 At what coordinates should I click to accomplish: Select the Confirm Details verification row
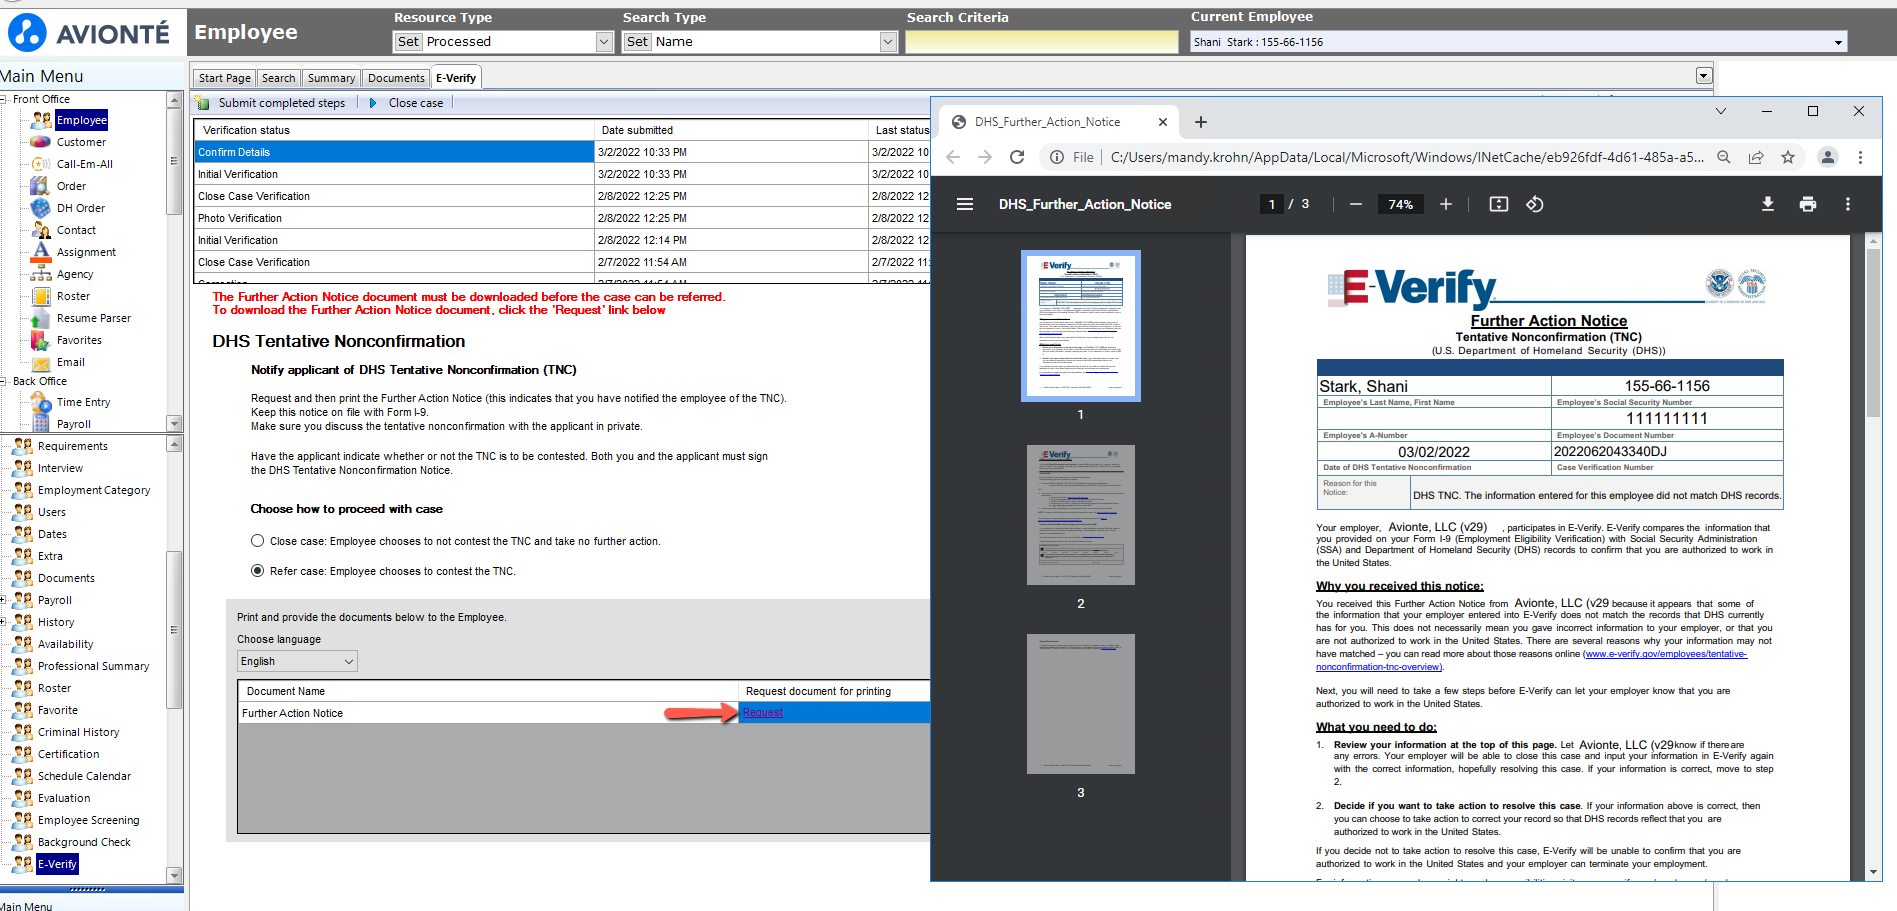[x=562, y=152]
